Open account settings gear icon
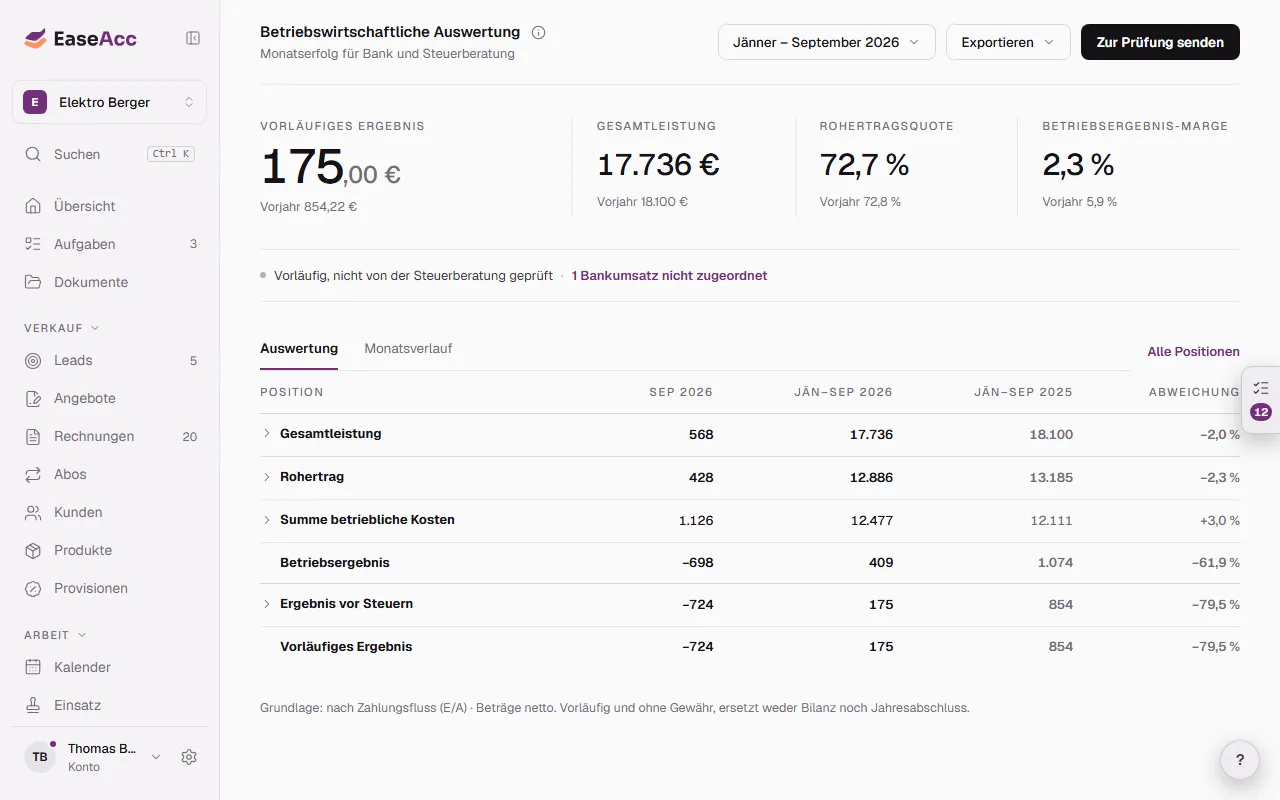 (x=189, y=757)
